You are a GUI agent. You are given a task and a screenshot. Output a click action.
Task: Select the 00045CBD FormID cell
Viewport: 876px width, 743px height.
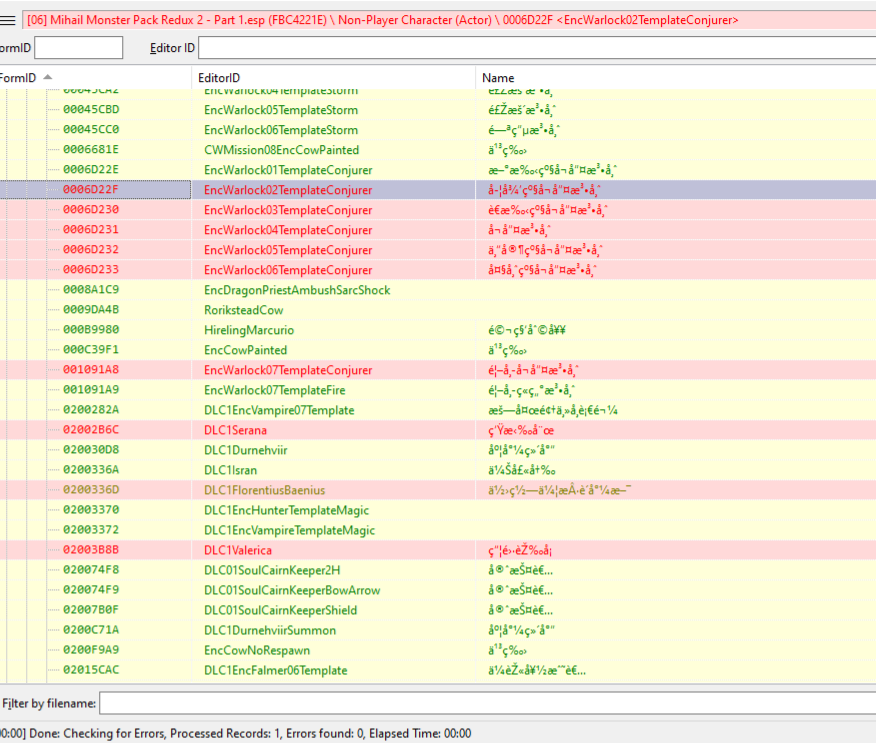pyautogui.click(x=91, y=109)
